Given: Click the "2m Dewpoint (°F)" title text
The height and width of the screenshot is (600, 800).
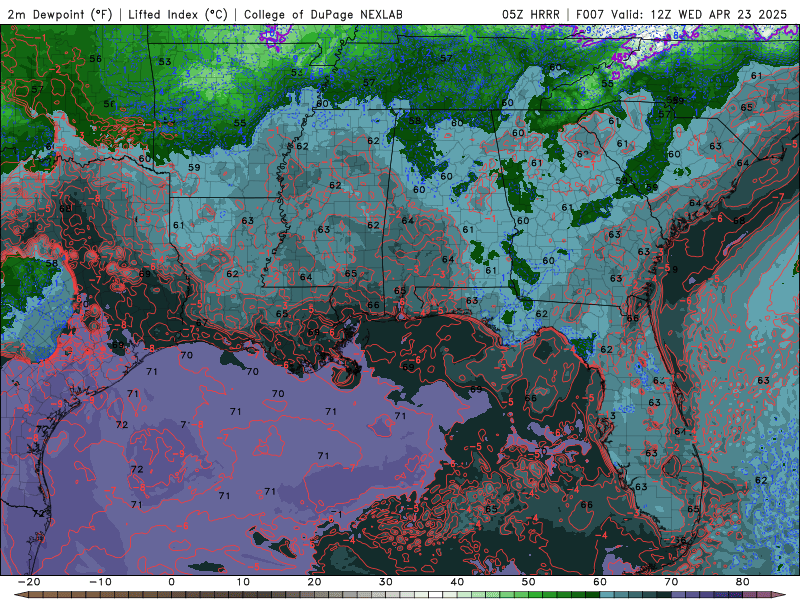Looking at the screenshot, I should click(60, 15).
